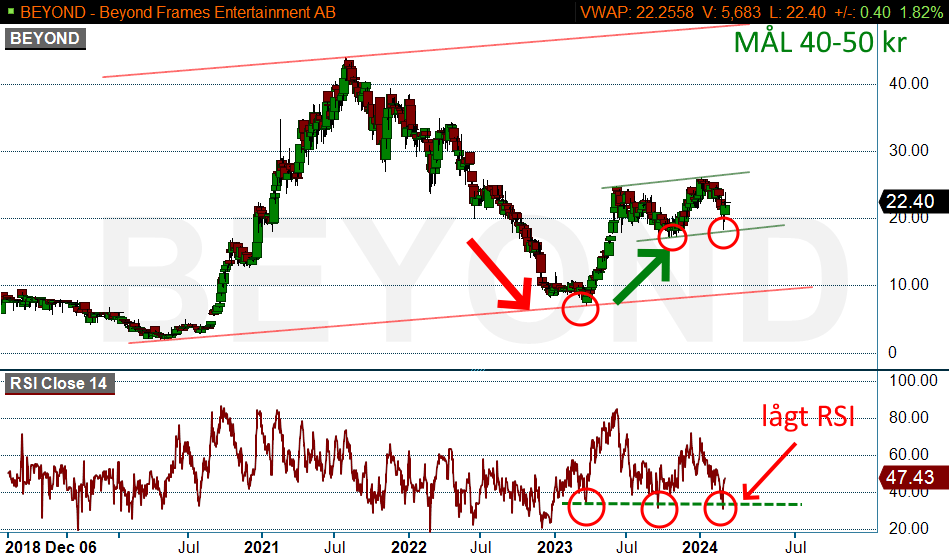Screen dimensions: 949x560
Task: Click the last 'Jul' label after 2024
Action: [x=795, y=547]
